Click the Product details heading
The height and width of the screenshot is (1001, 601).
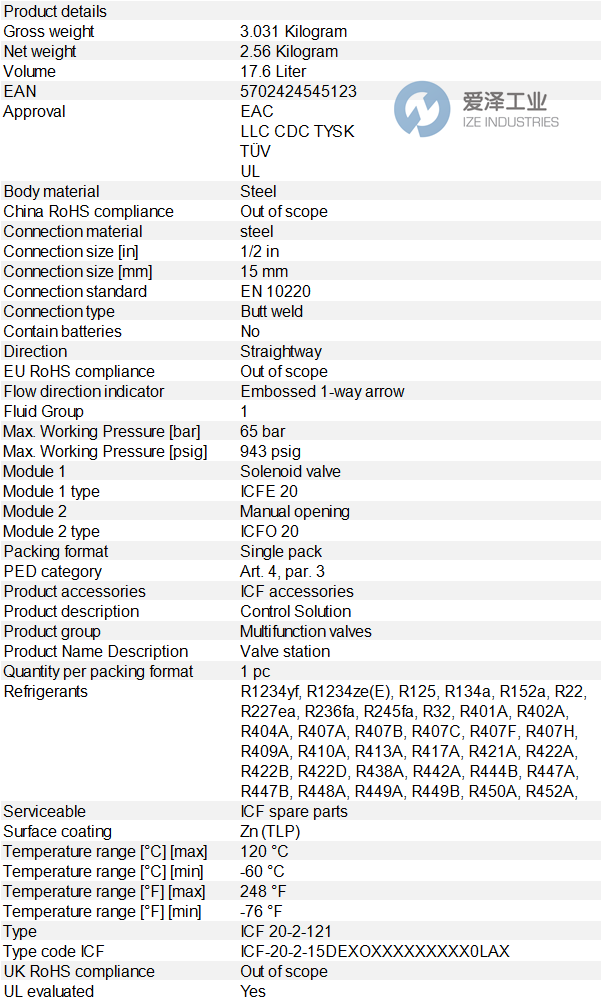point(55,11)
